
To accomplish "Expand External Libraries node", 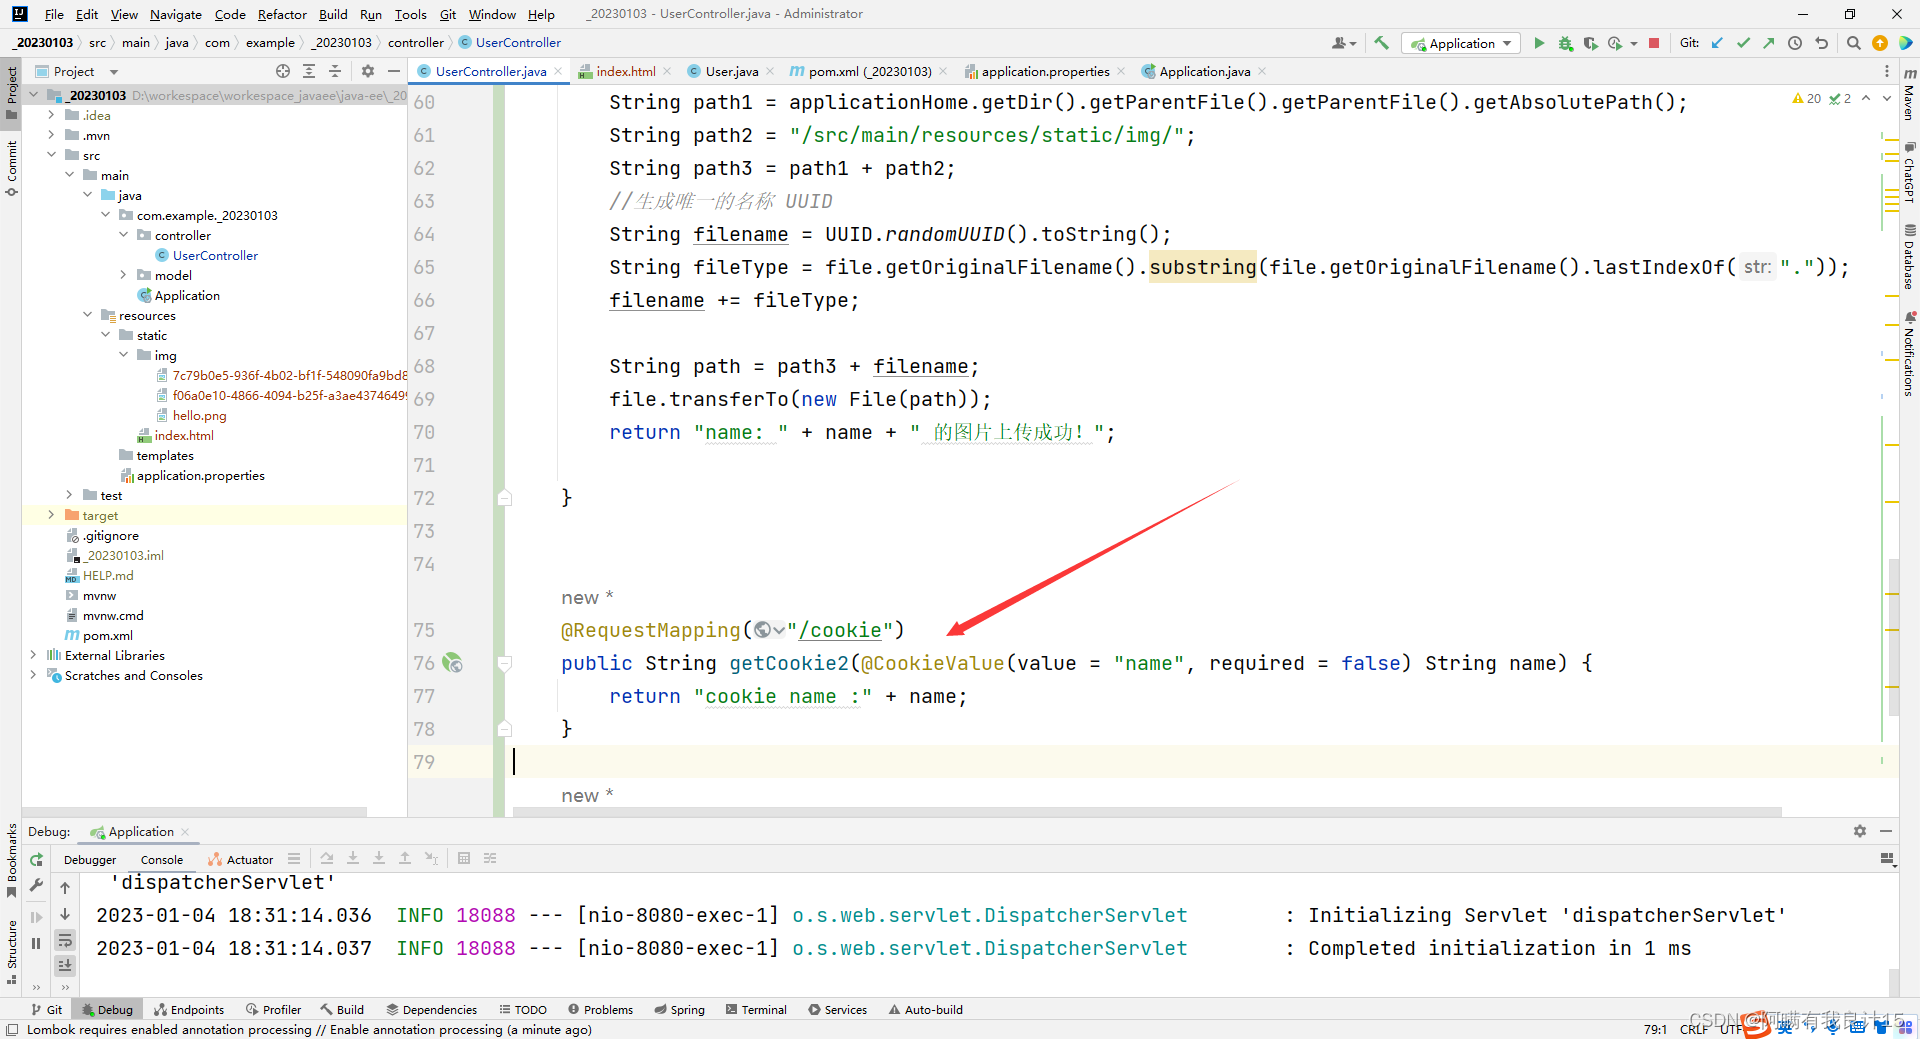I will tap(33, 655).
